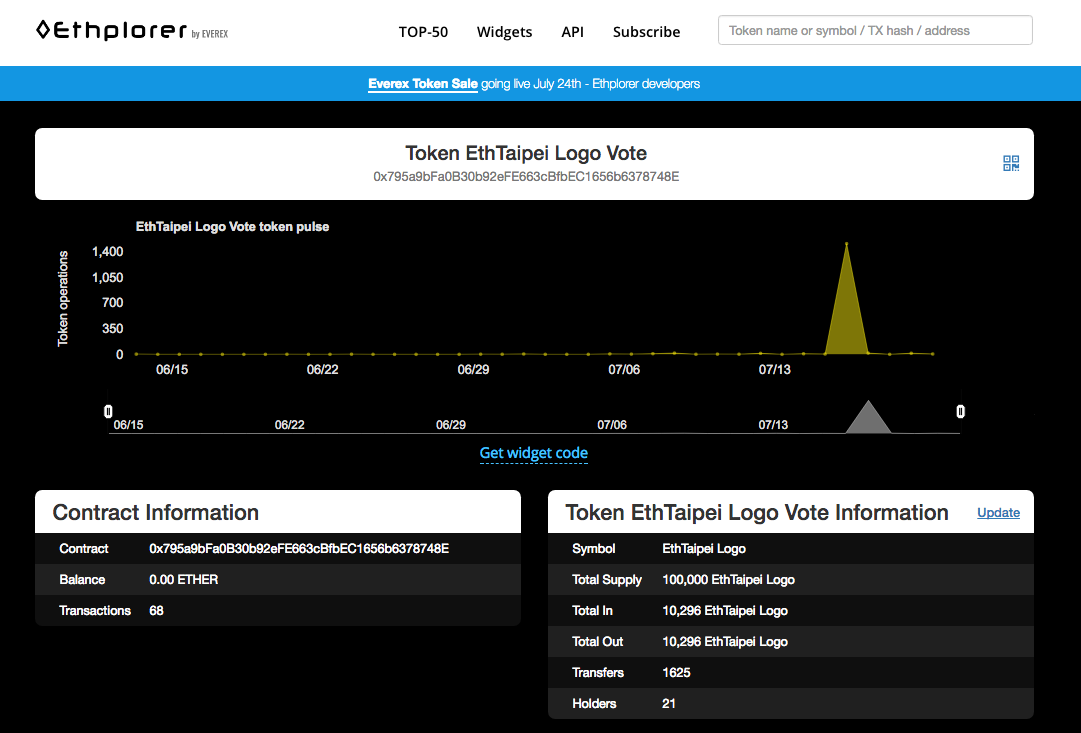Select the contract address in Contract Information
The image size is (1081, 733).
299,549
